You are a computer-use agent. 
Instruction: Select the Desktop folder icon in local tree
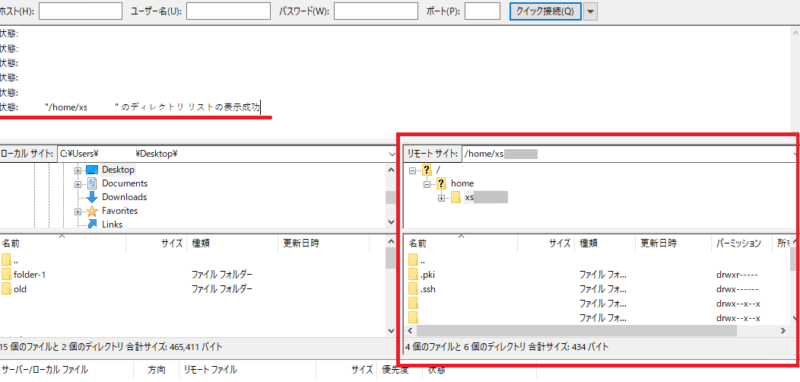pos(92,170)
